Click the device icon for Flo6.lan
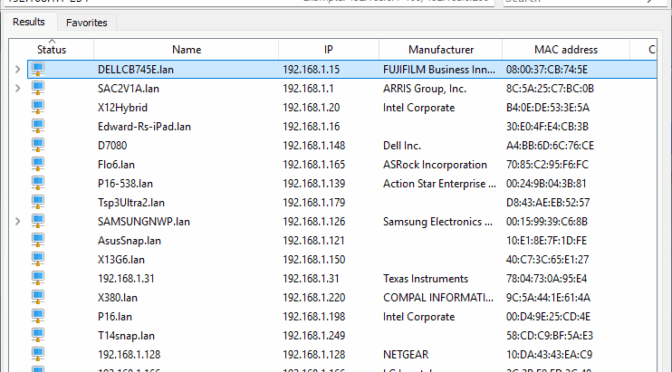This screenshot has height=372, width=672. 38,164
